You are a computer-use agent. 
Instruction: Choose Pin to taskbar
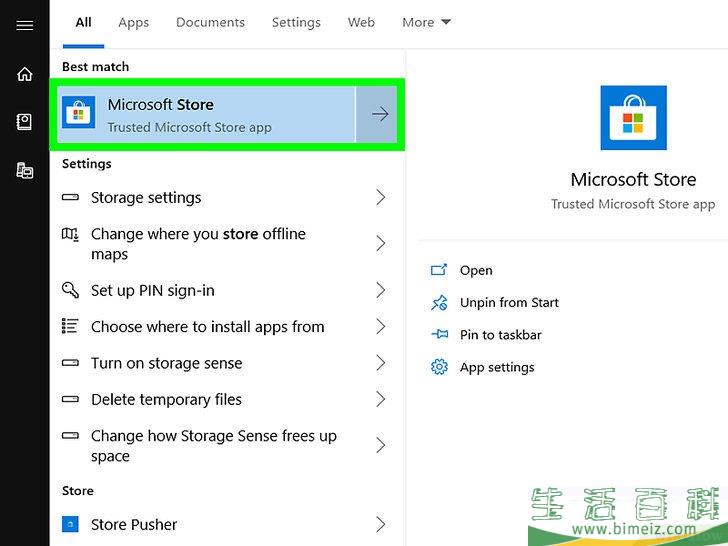click(500, 335)
